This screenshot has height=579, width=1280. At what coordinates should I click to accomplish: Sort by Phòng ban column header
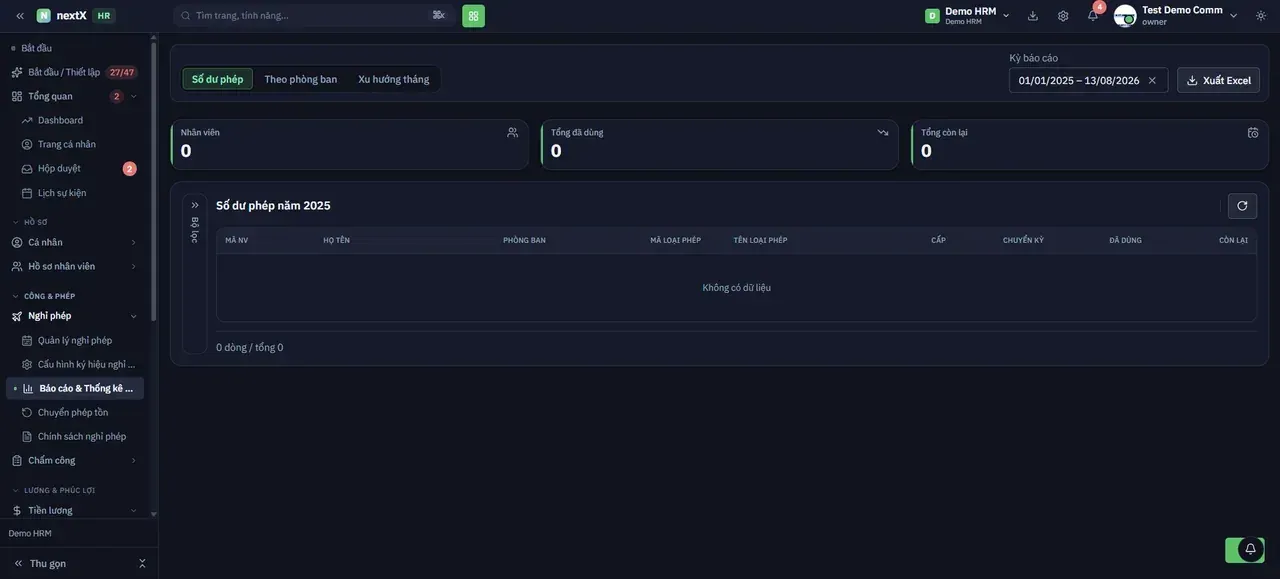pos(524,240)
